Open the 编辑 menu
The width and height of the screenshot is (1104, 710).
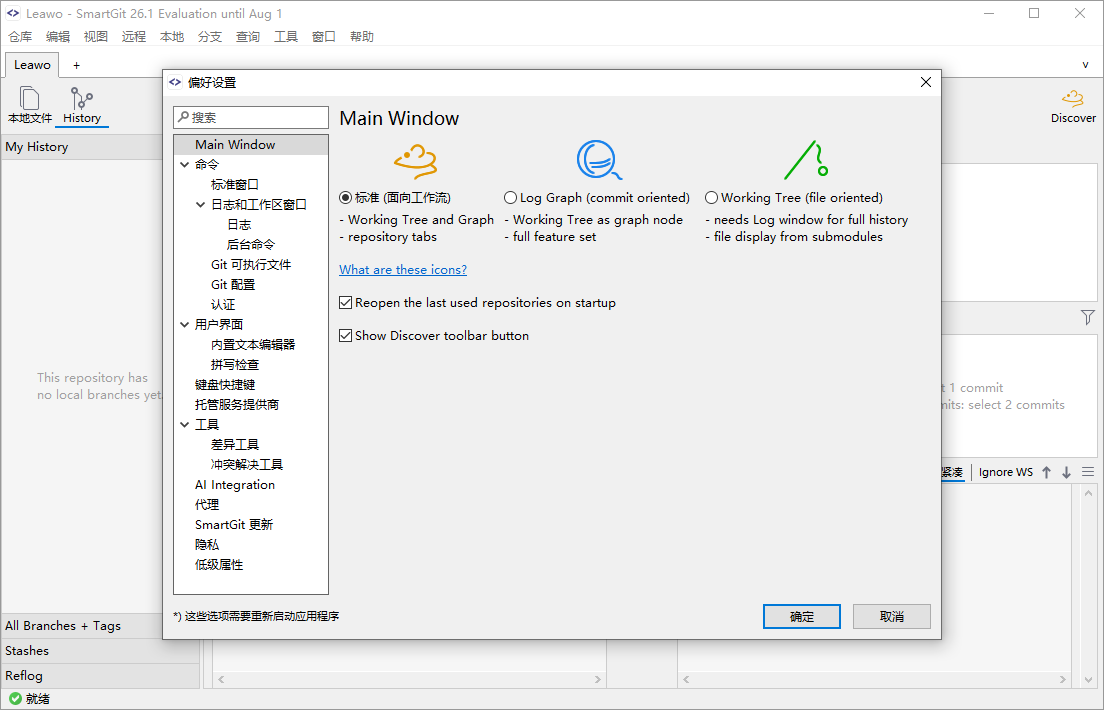pyautogui.click(x=58, y=37)
